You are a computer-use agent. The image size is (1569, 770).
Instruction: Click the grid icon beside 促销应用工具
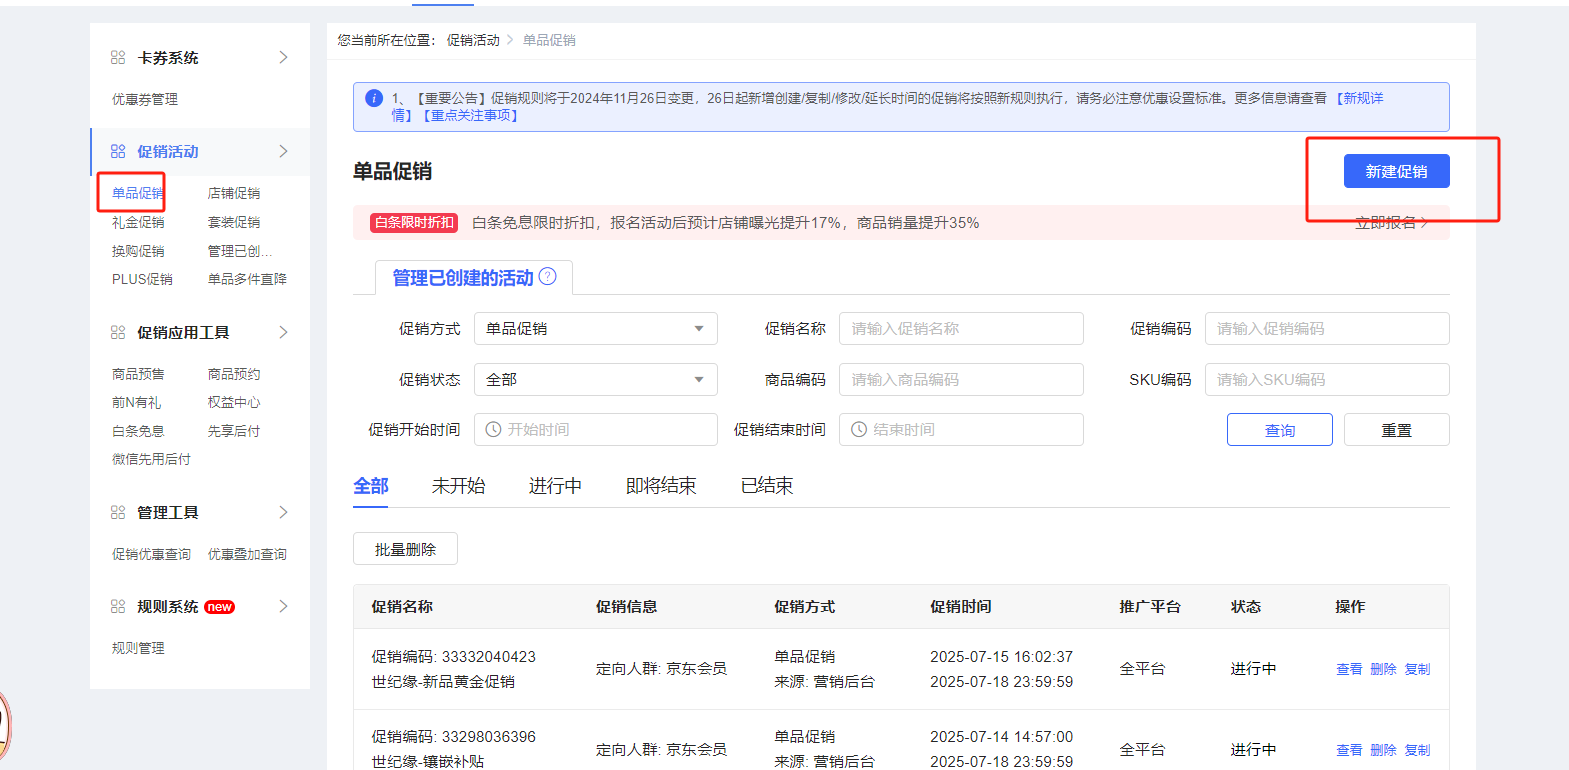118,333
